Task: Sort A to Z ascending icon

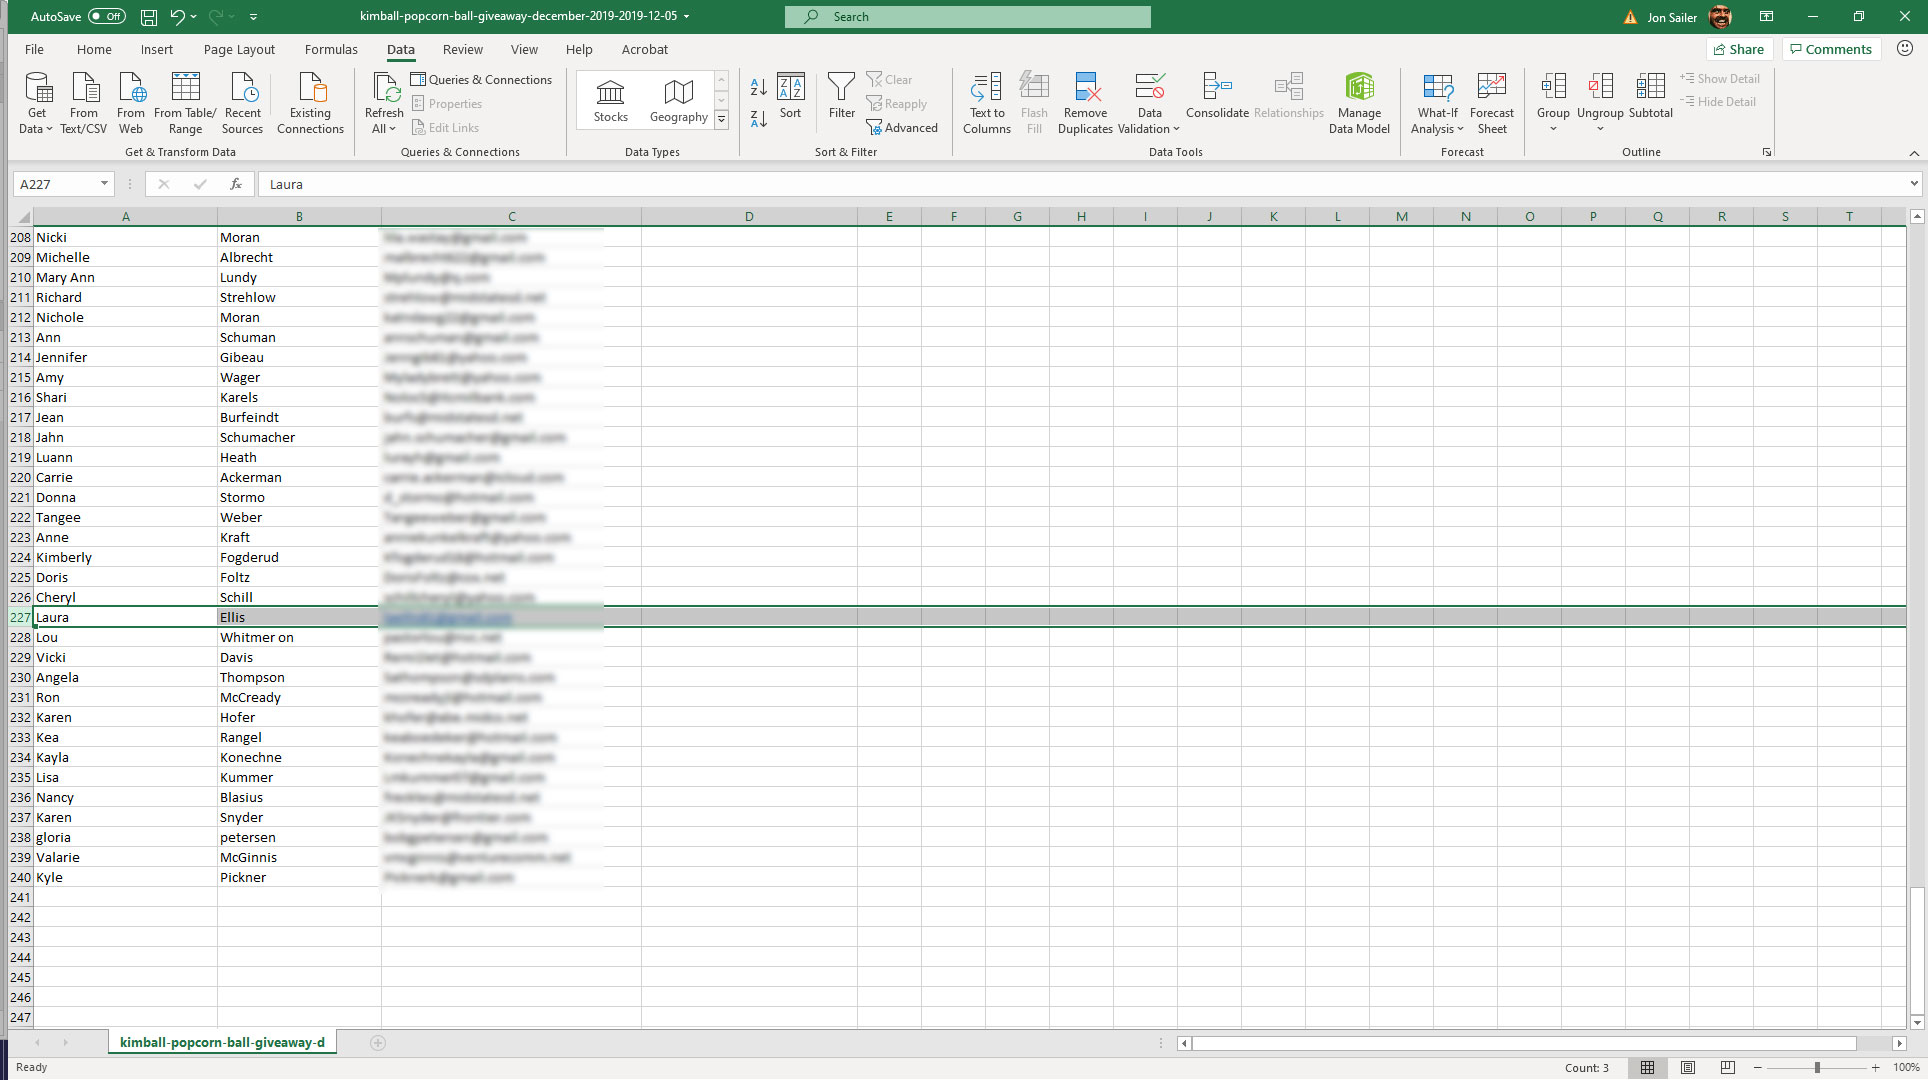Action: coord(758,88)
